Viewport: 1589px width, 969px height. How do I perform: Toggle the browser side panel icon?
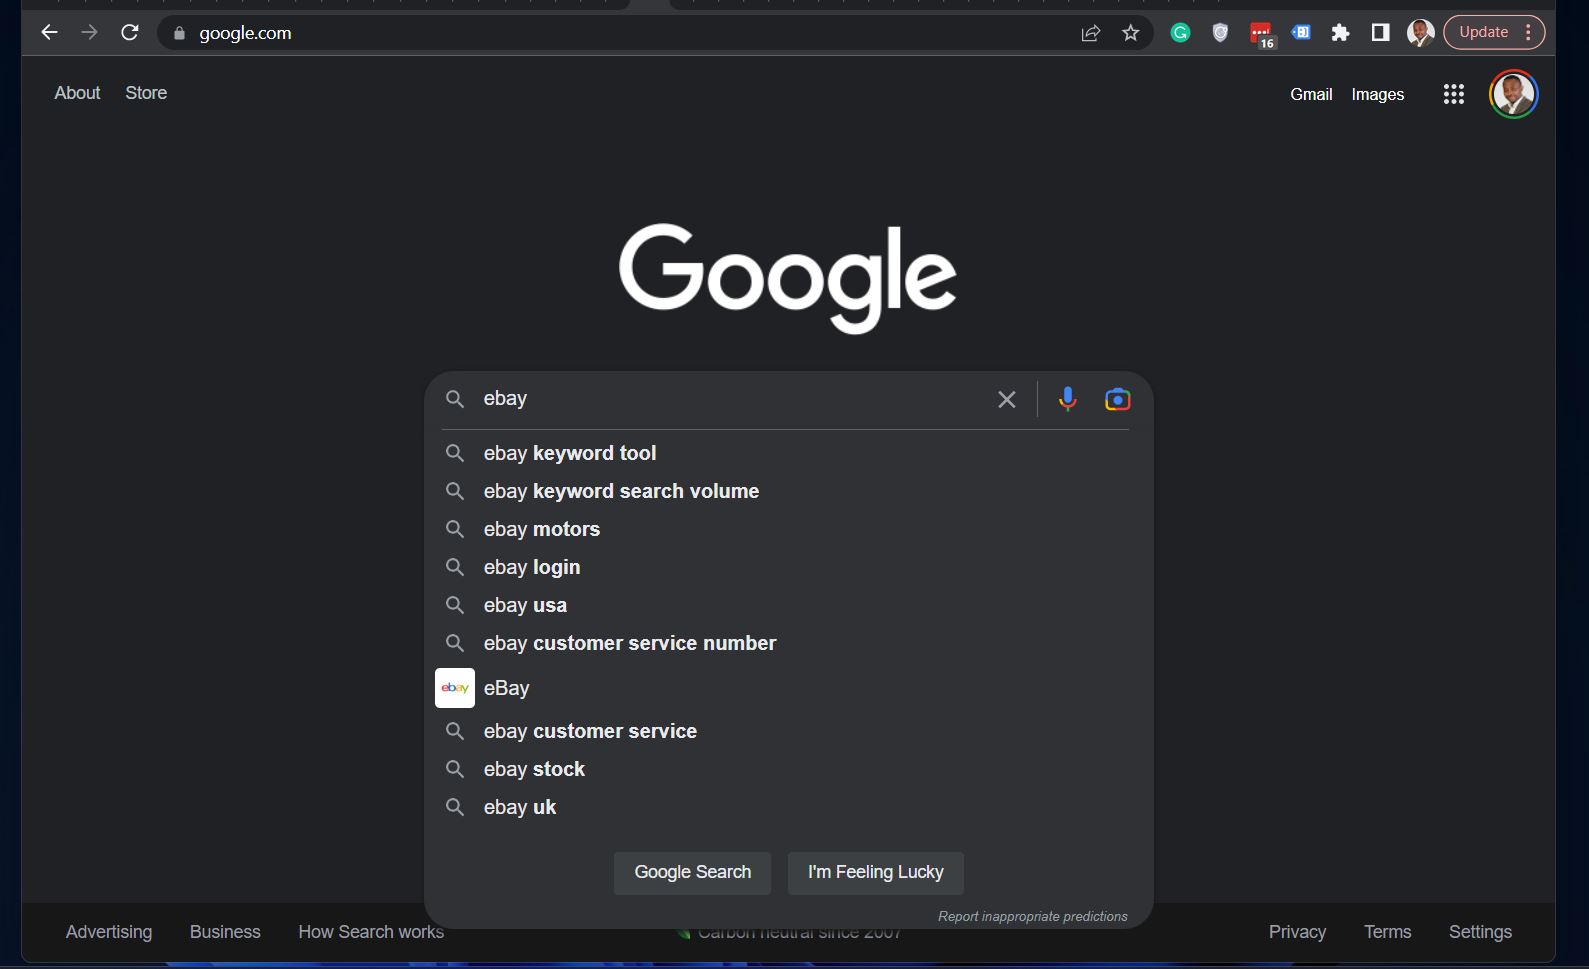[1380, 33]
